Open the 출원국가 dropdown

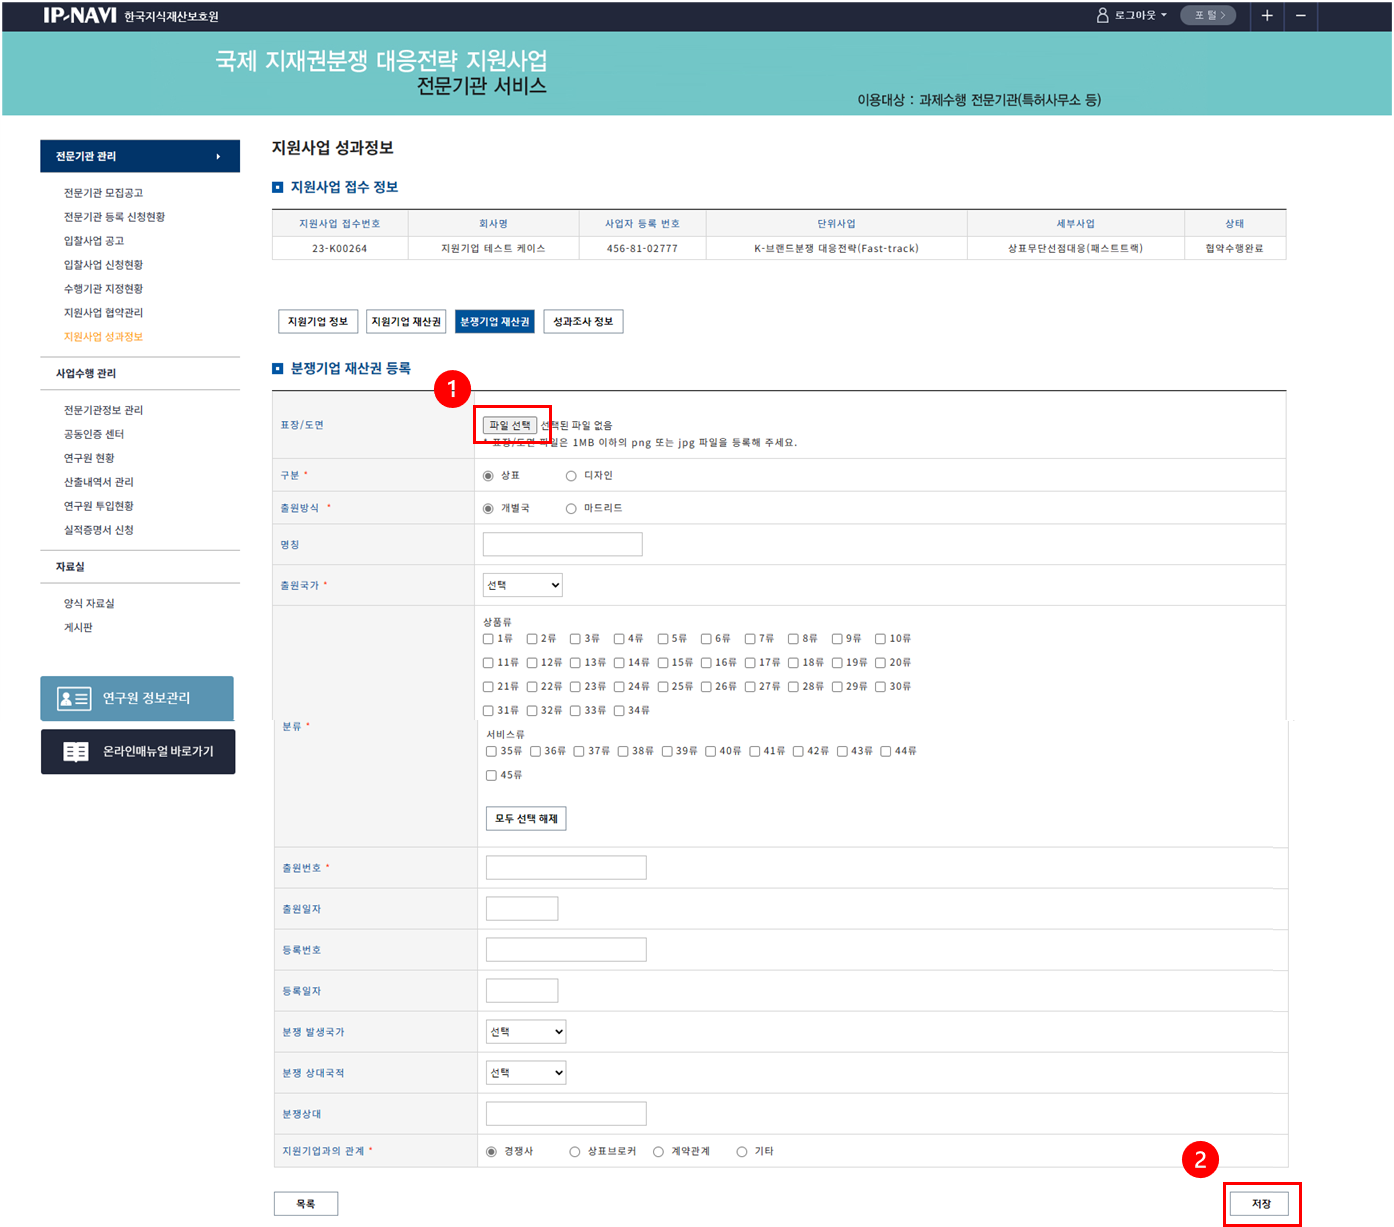click(x=522, y=585)
